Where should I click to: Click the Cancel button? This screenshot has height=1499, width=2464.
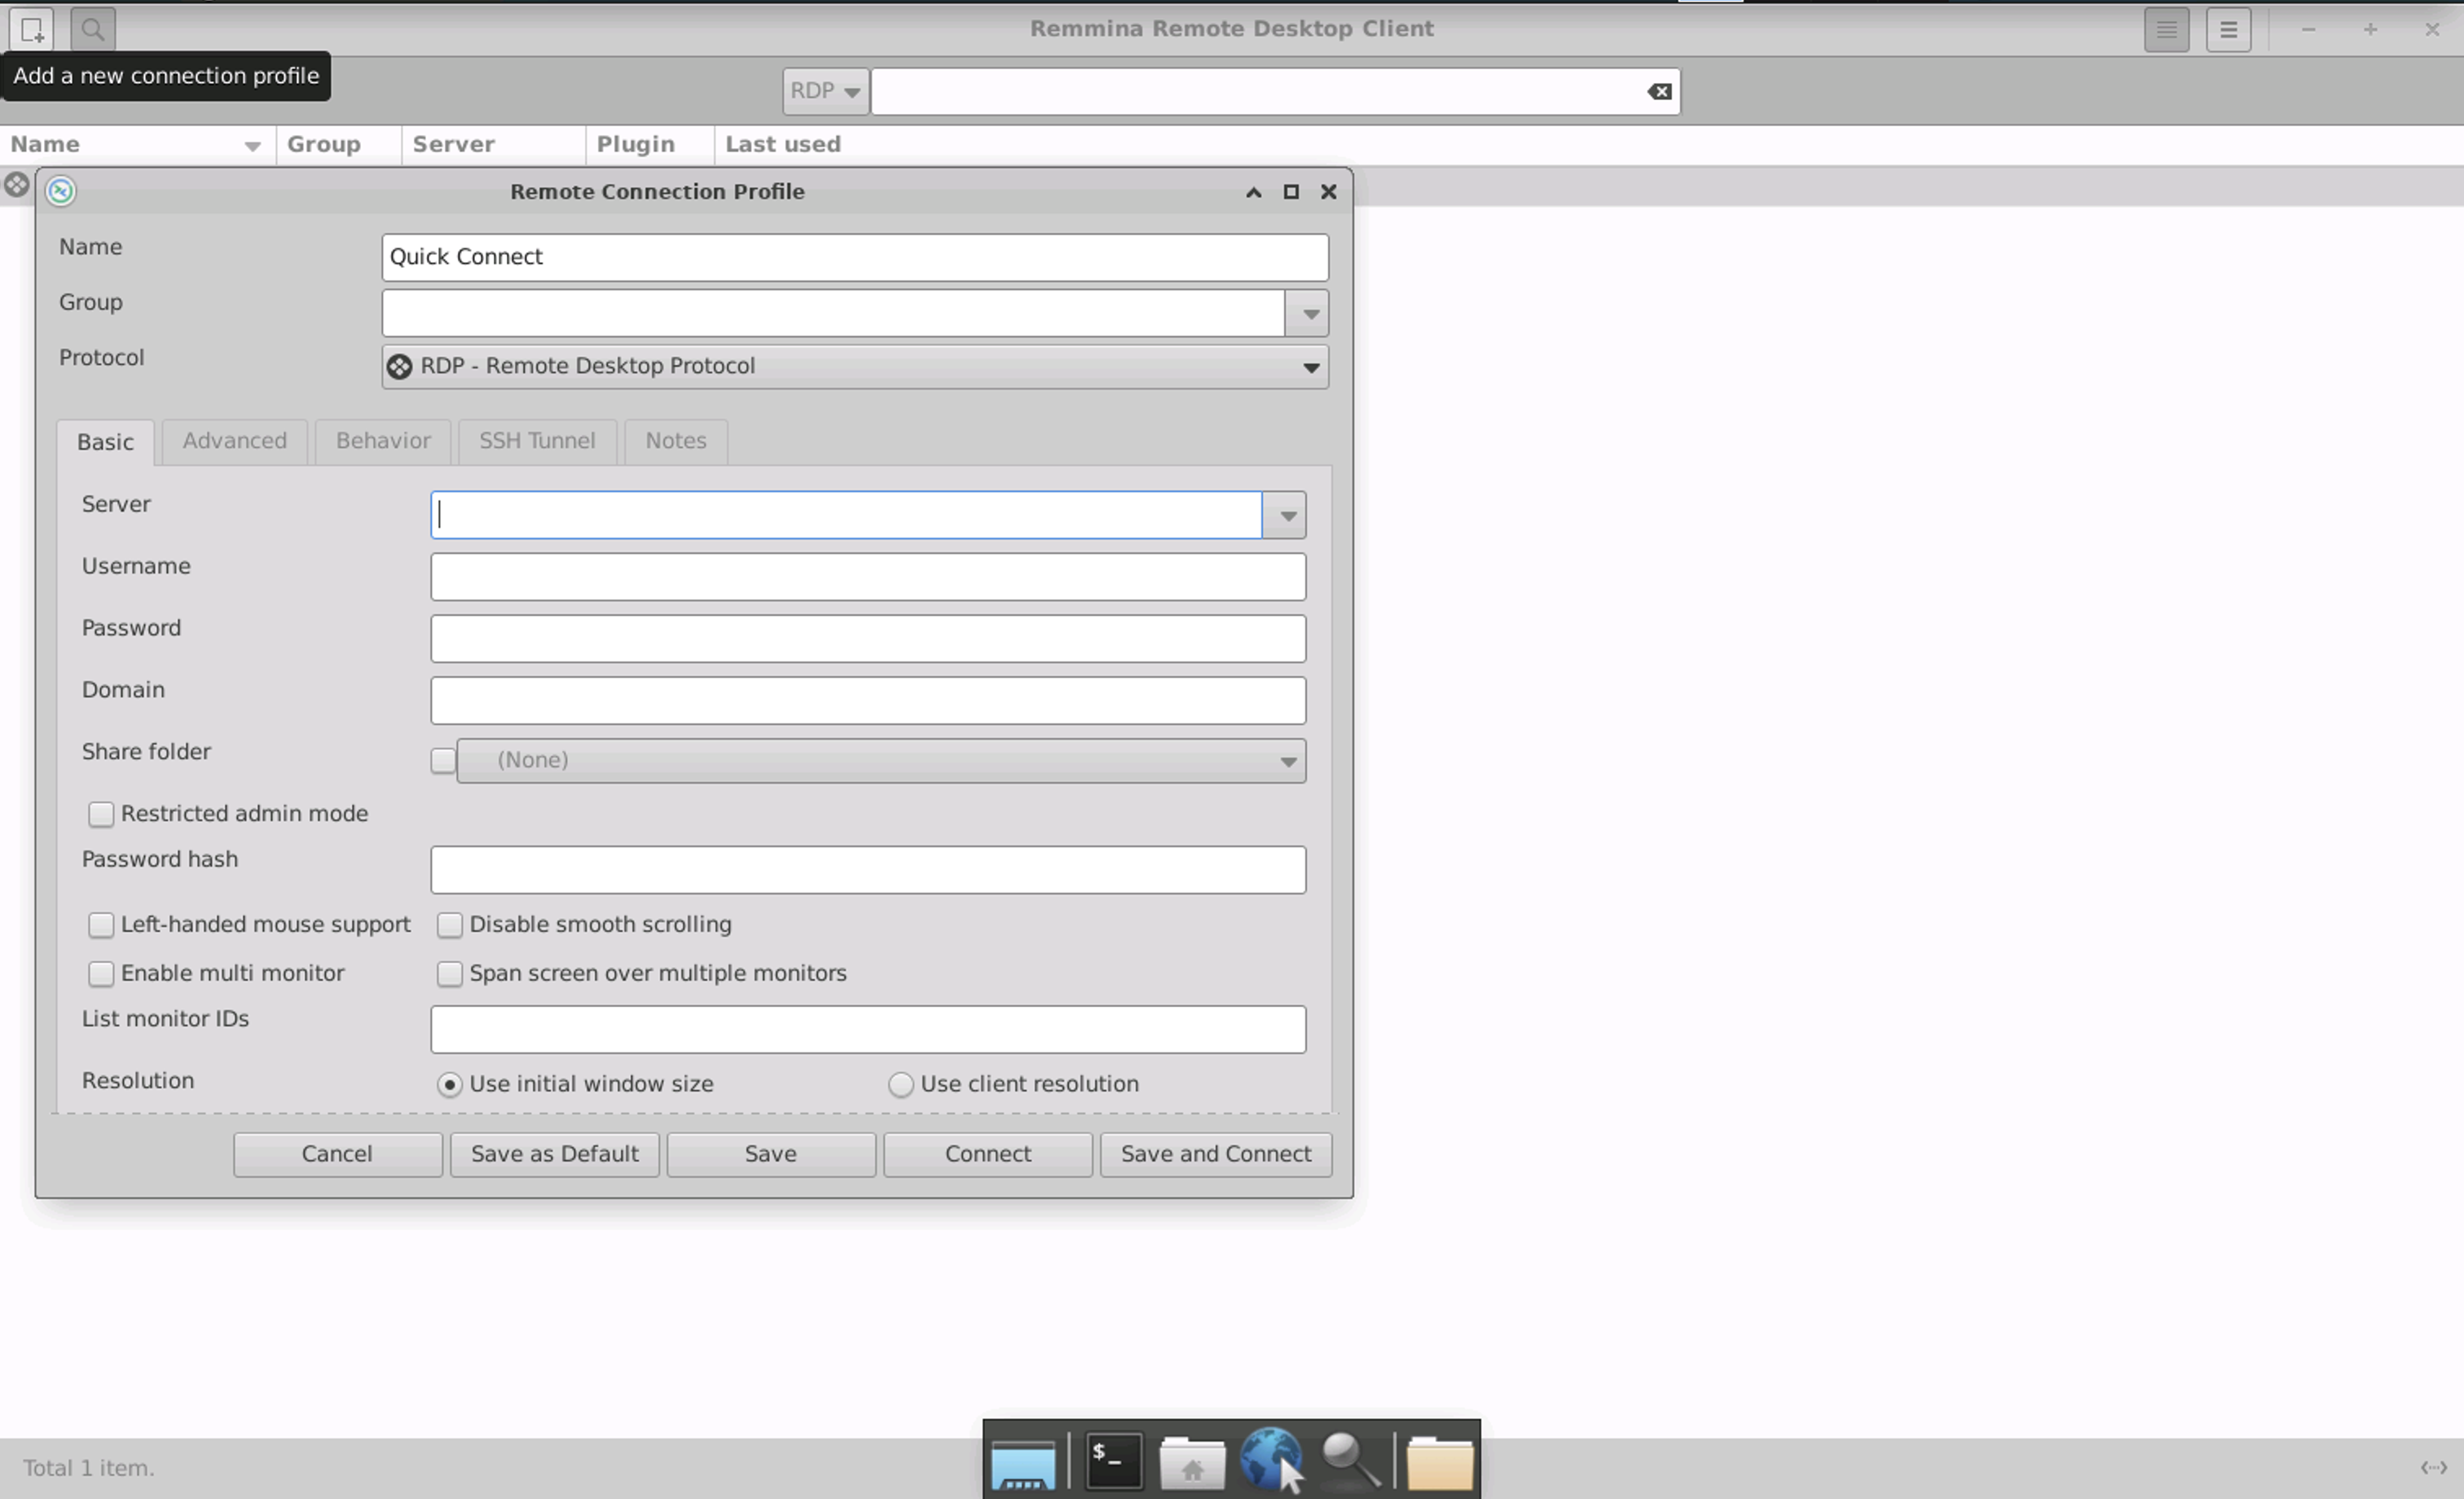click(338, 1155)
